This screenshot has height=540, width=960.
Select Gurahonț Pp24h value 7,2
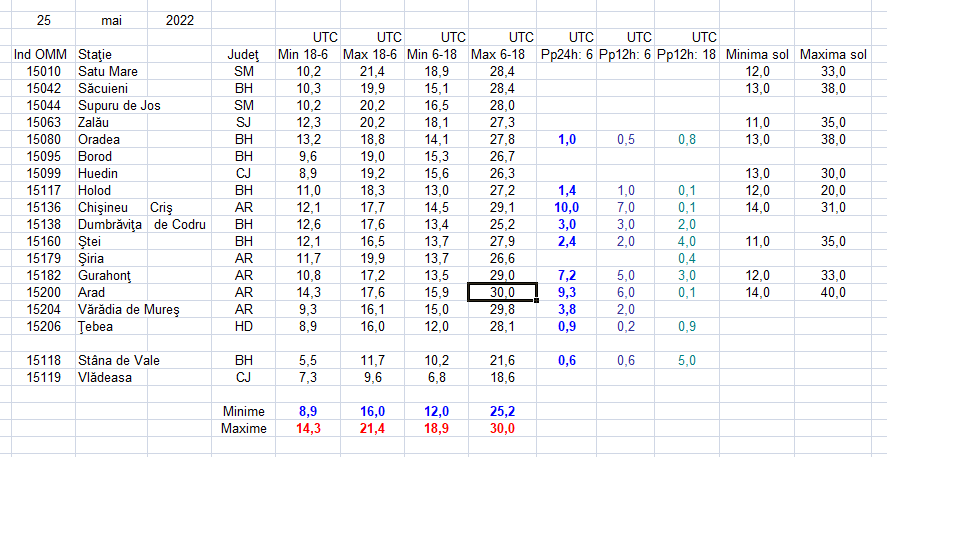[x=566, y=276]
